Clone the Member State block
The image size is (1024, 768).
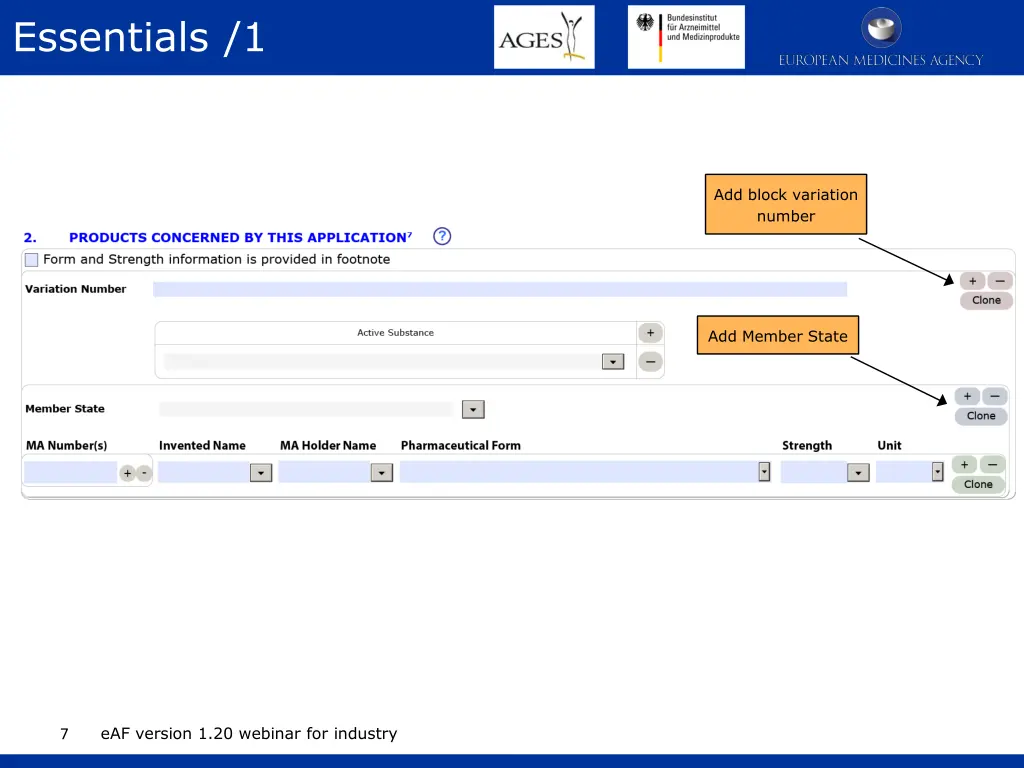pos(981,416)
